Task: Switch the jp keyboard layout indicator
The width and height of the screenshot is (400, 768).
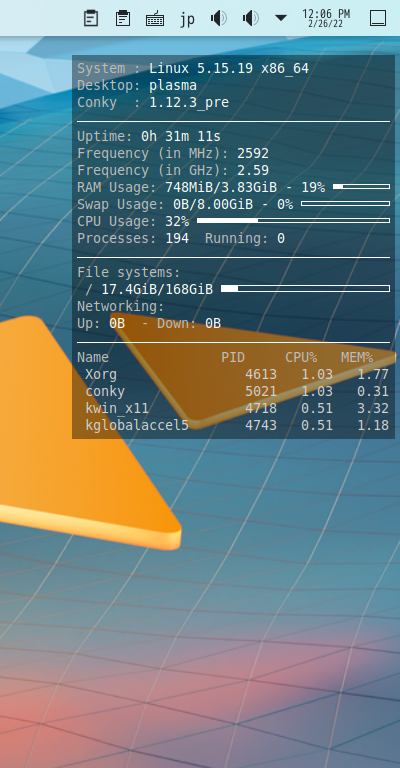Action: (x=187, y=20)
